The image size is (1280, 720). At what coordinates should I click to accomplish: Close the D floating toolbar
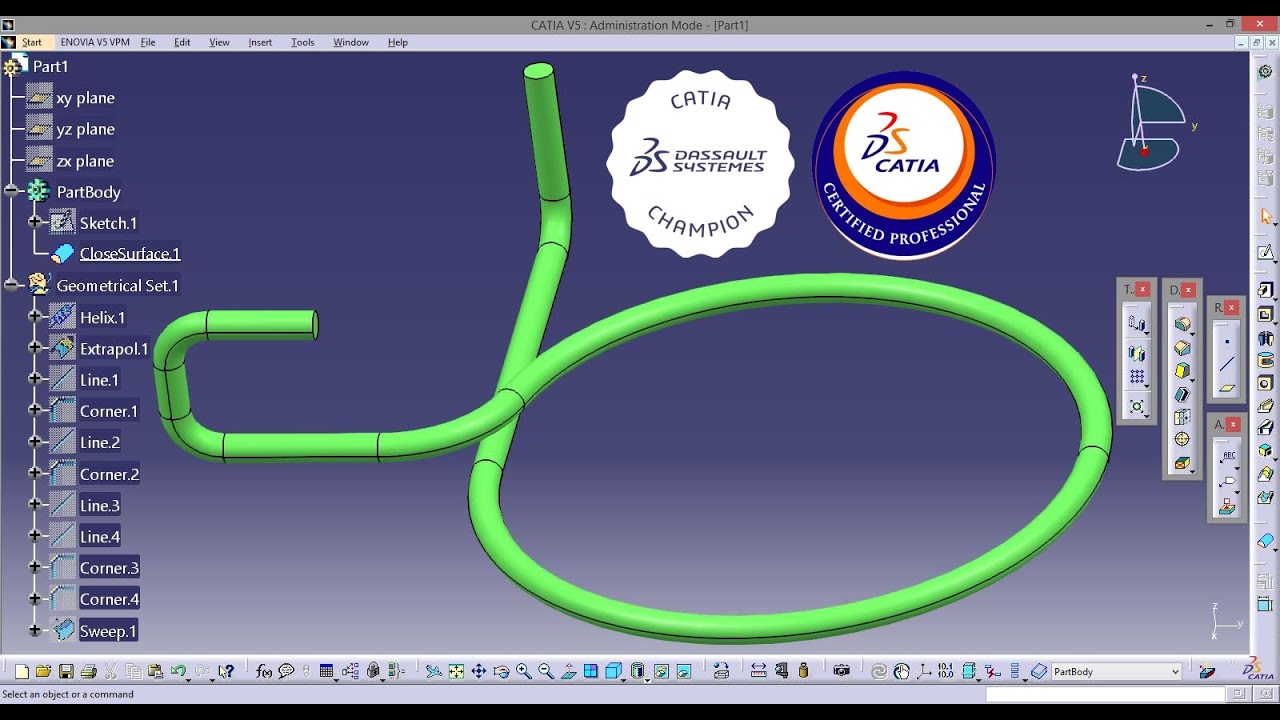(1188, 290)
